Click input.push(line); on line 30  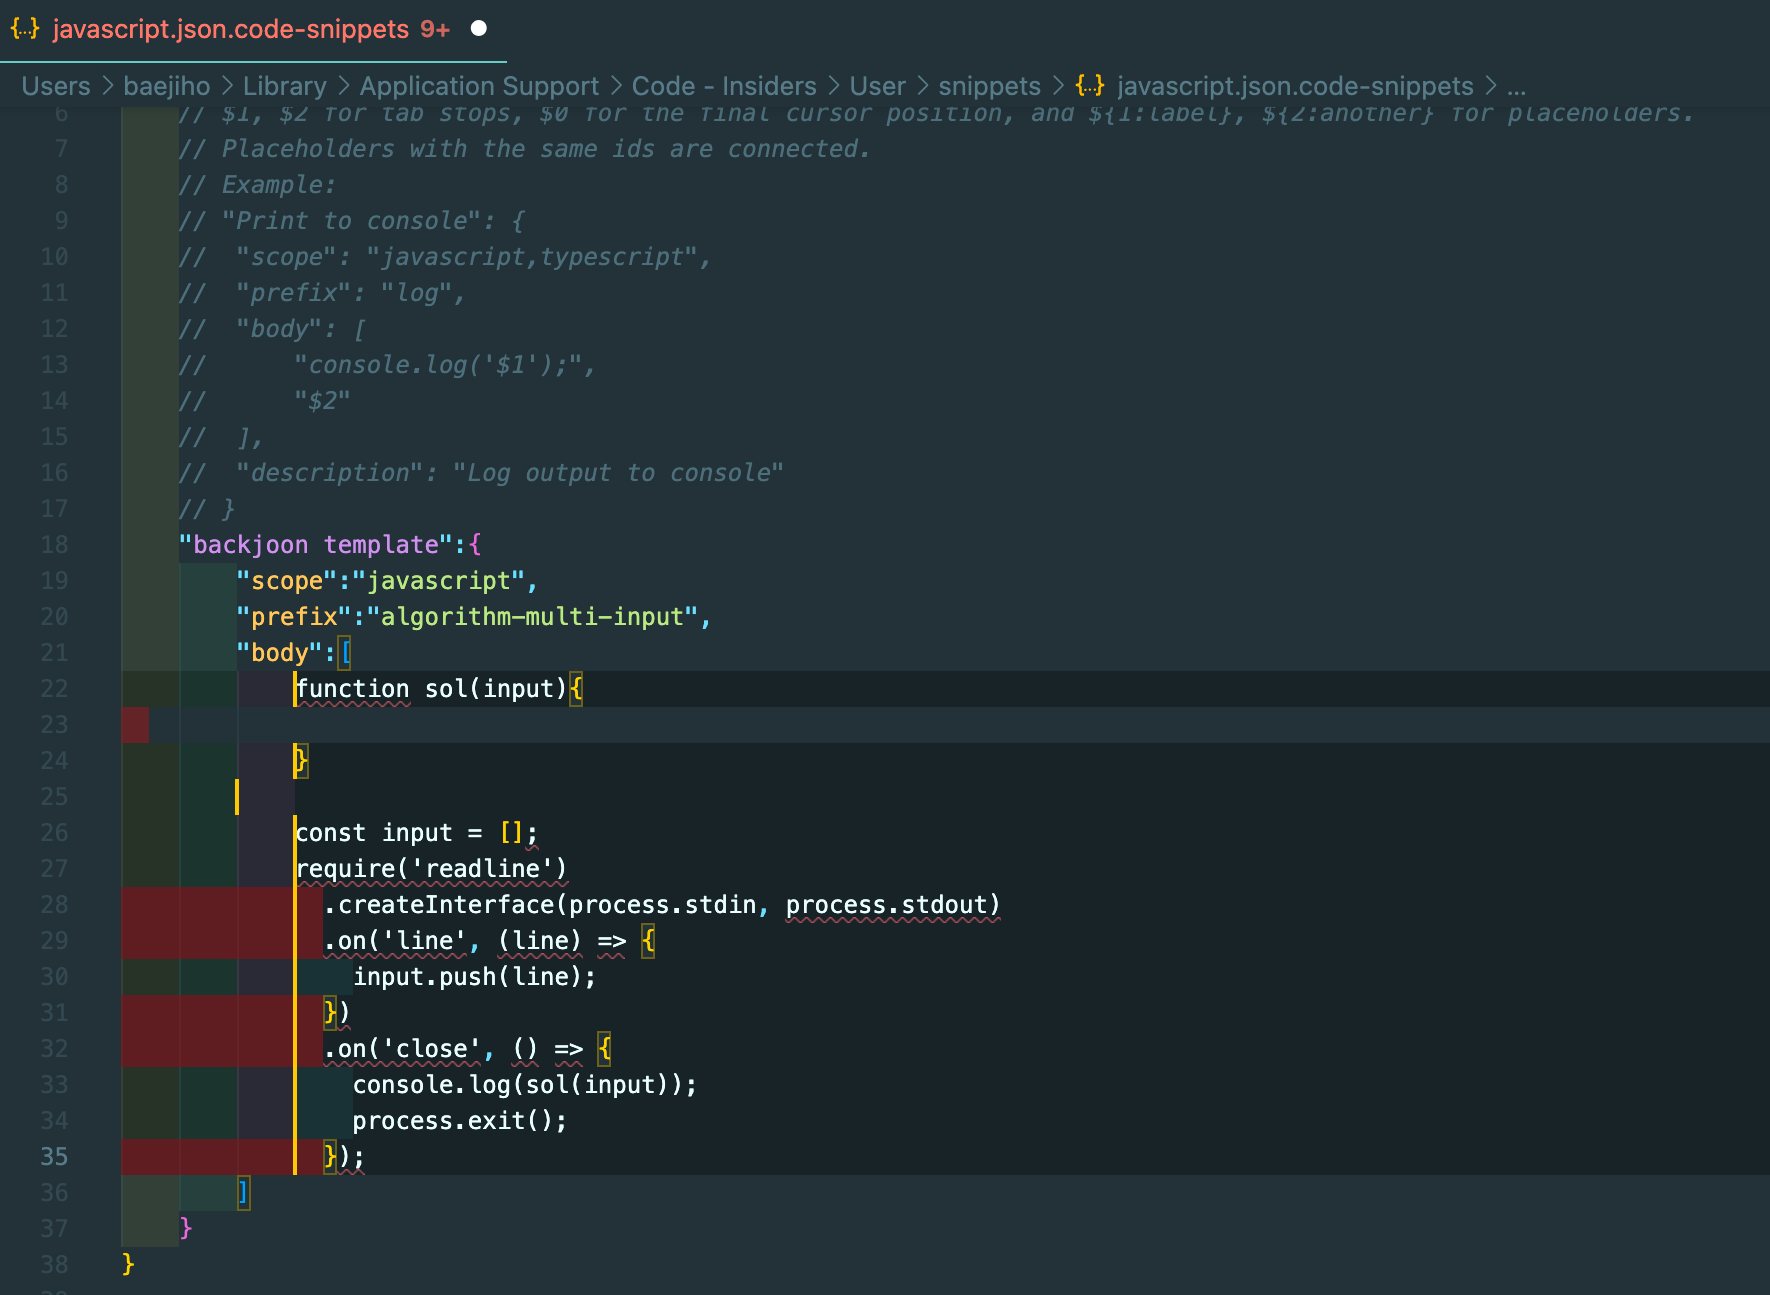475,977
